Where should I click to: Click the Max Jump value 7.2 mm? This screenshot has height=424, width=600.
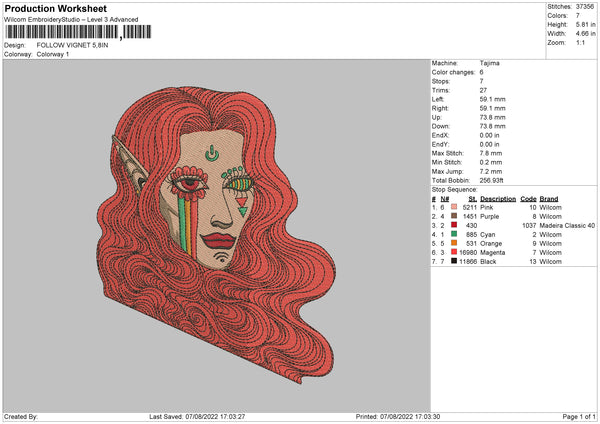[x=491, y=171]
